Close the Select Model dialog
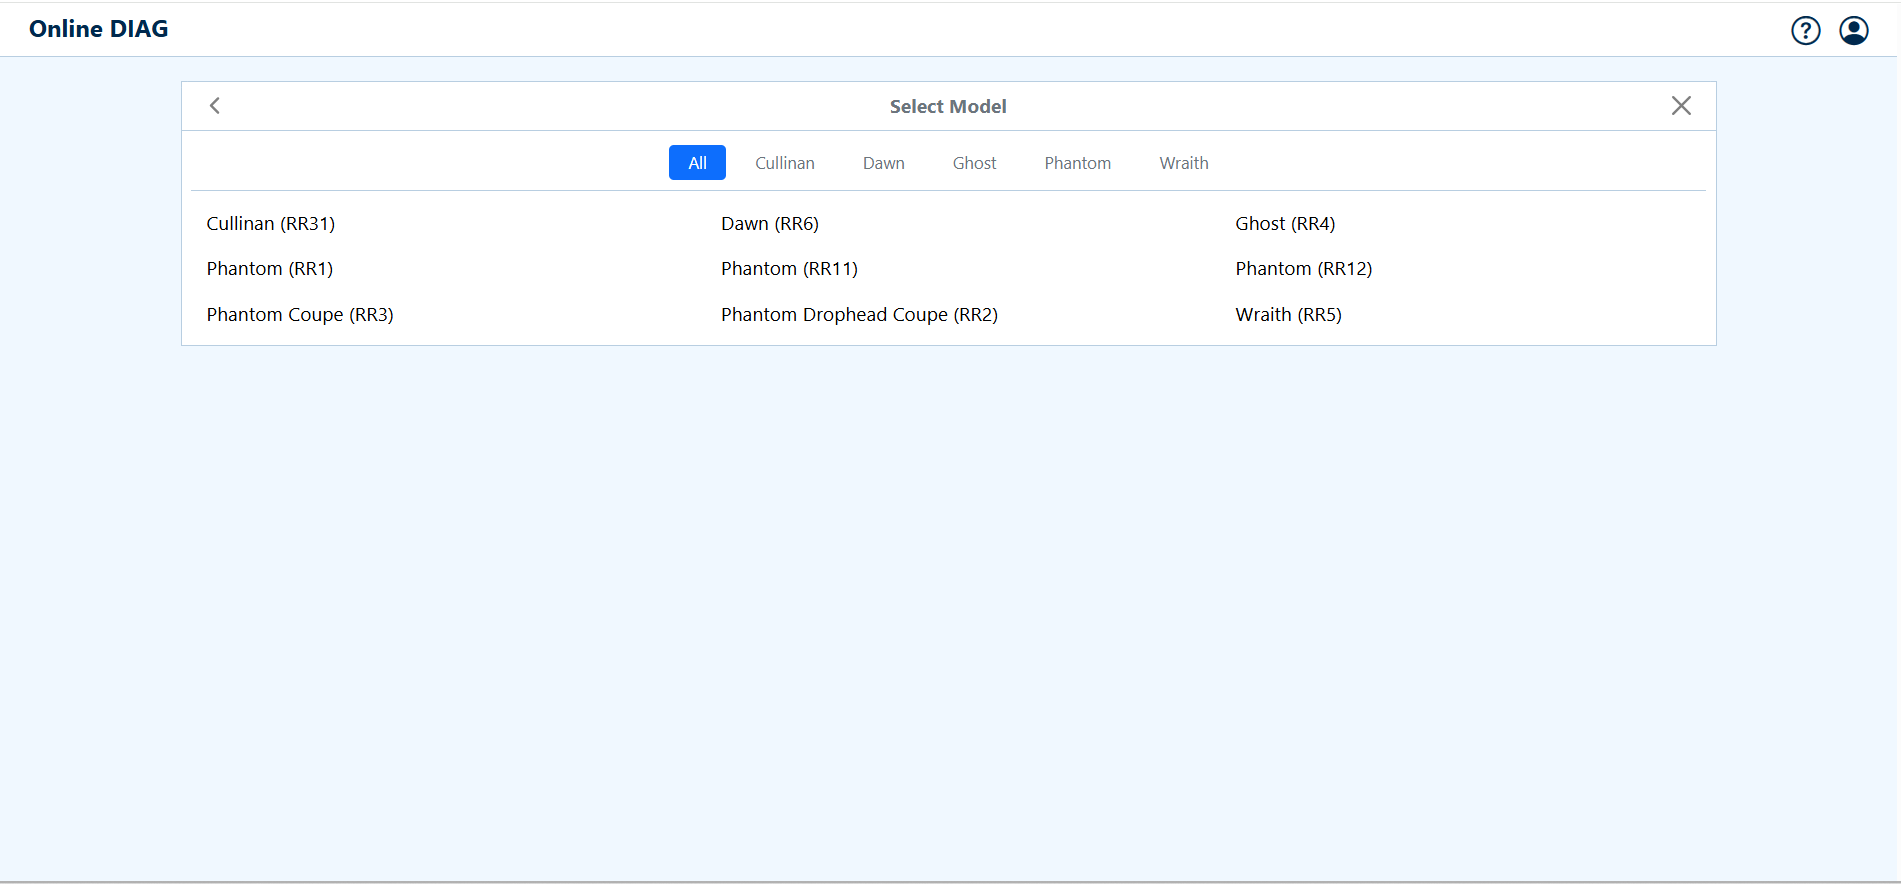This screenshot has width=1901, height=884. coord(1680,106)
